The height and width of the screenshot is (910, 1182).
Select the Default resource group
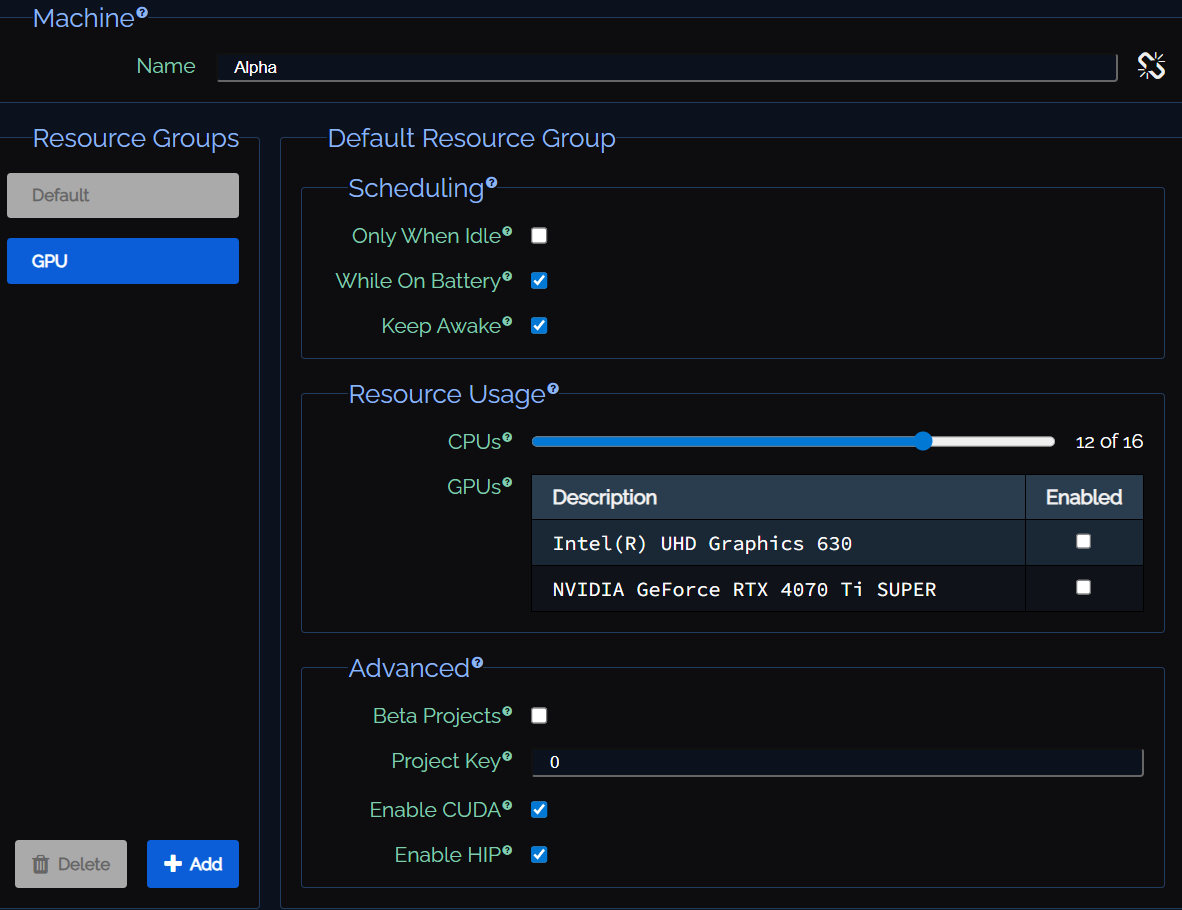tap(123, 195)
